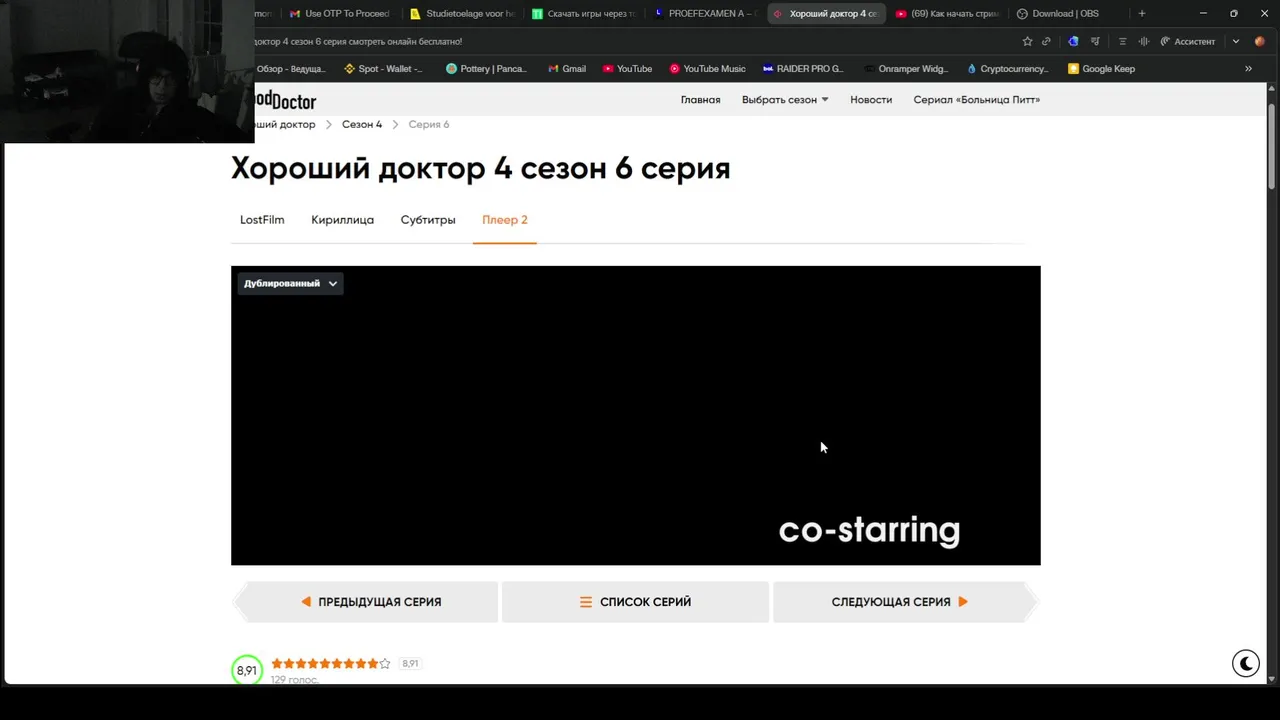
Task: Open the YouTube Music bookmark
Action: (x=707, y=69)
